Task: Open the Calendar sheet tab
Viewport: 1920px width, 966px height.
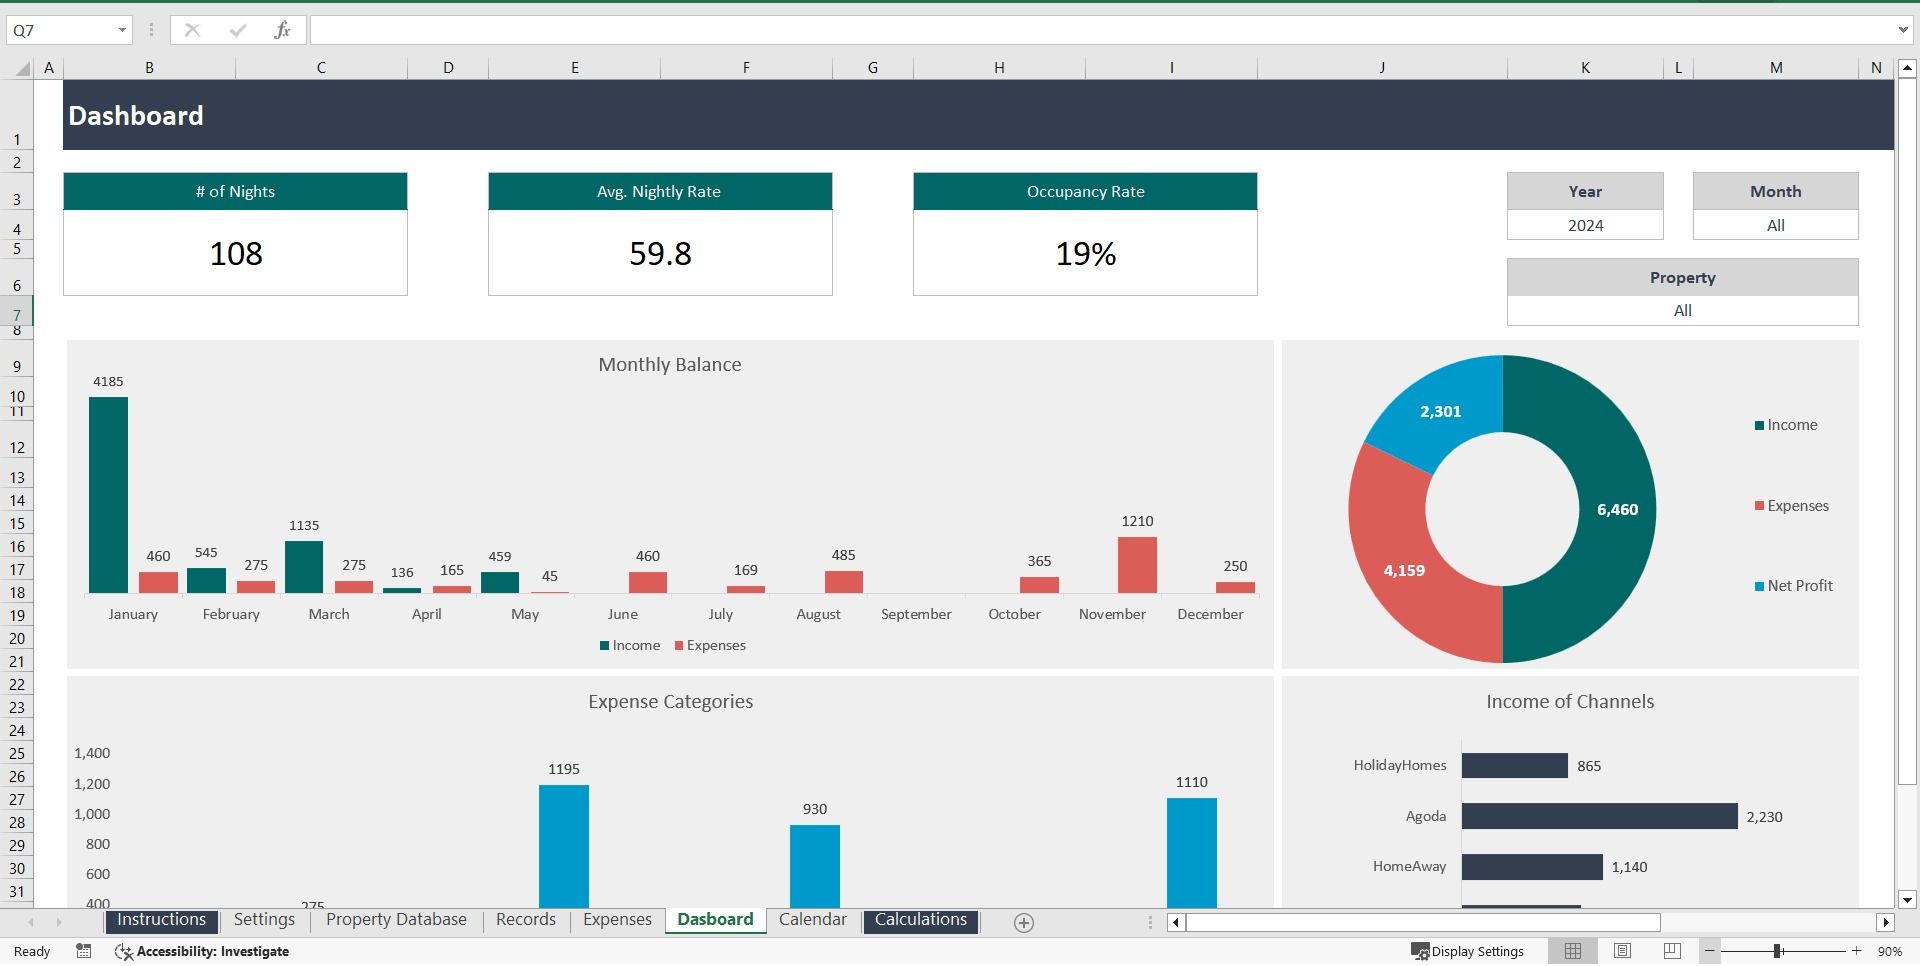Action: tap(813, 920)
